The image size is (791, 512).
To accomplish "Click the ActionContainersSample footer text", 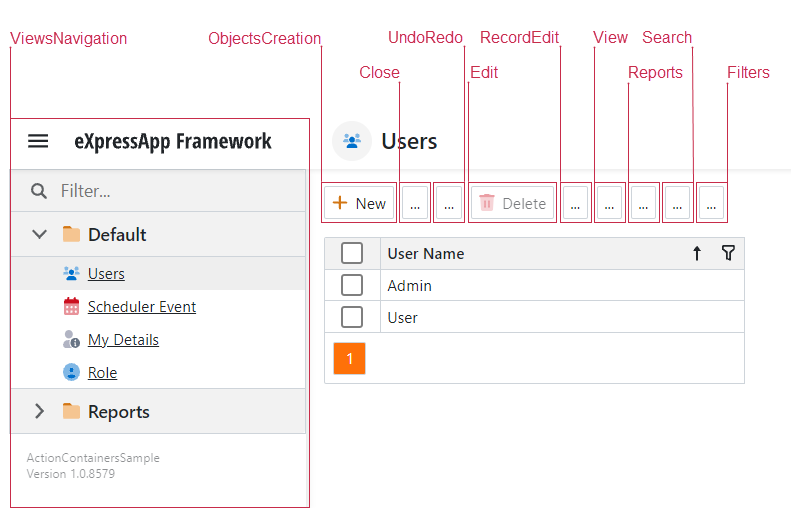I will (93, 458).
